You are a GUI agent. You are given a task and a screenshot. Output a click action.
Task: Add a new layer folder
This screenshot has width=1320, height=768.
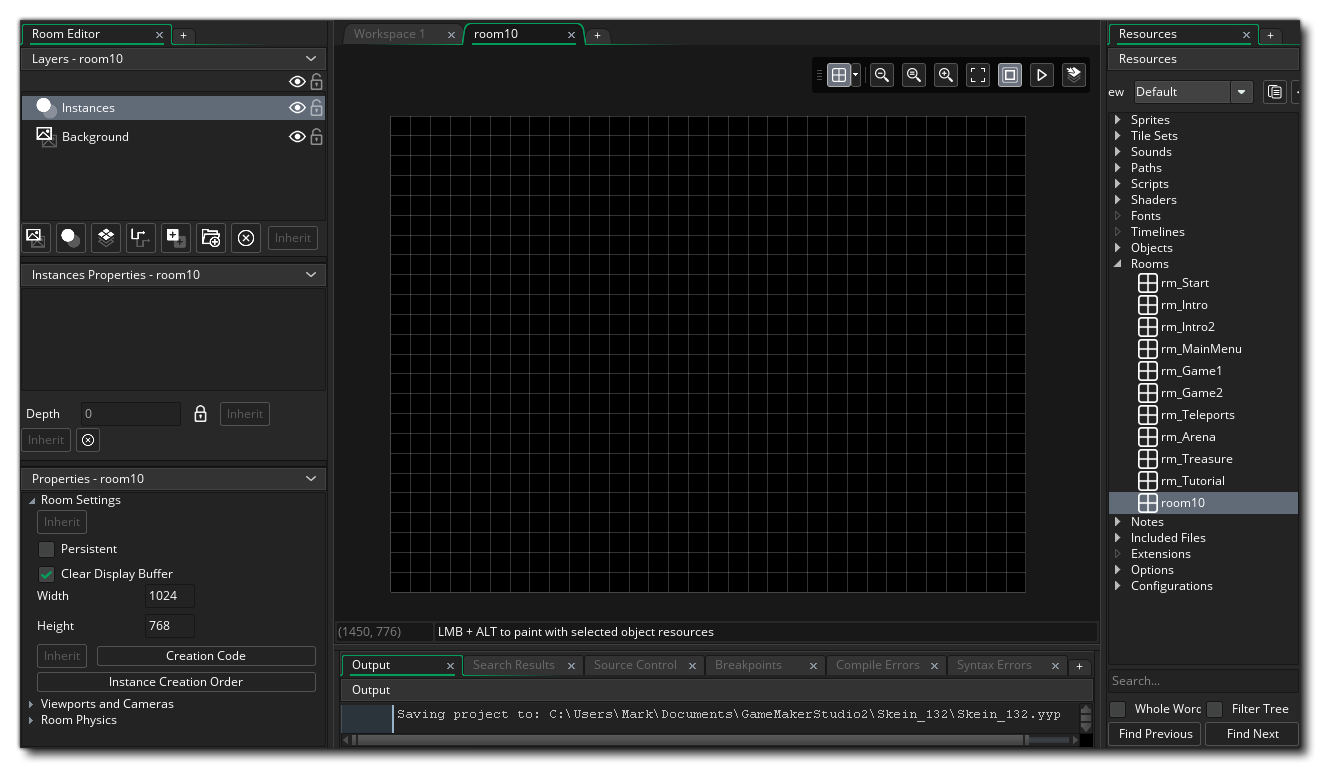pos(211,238)
